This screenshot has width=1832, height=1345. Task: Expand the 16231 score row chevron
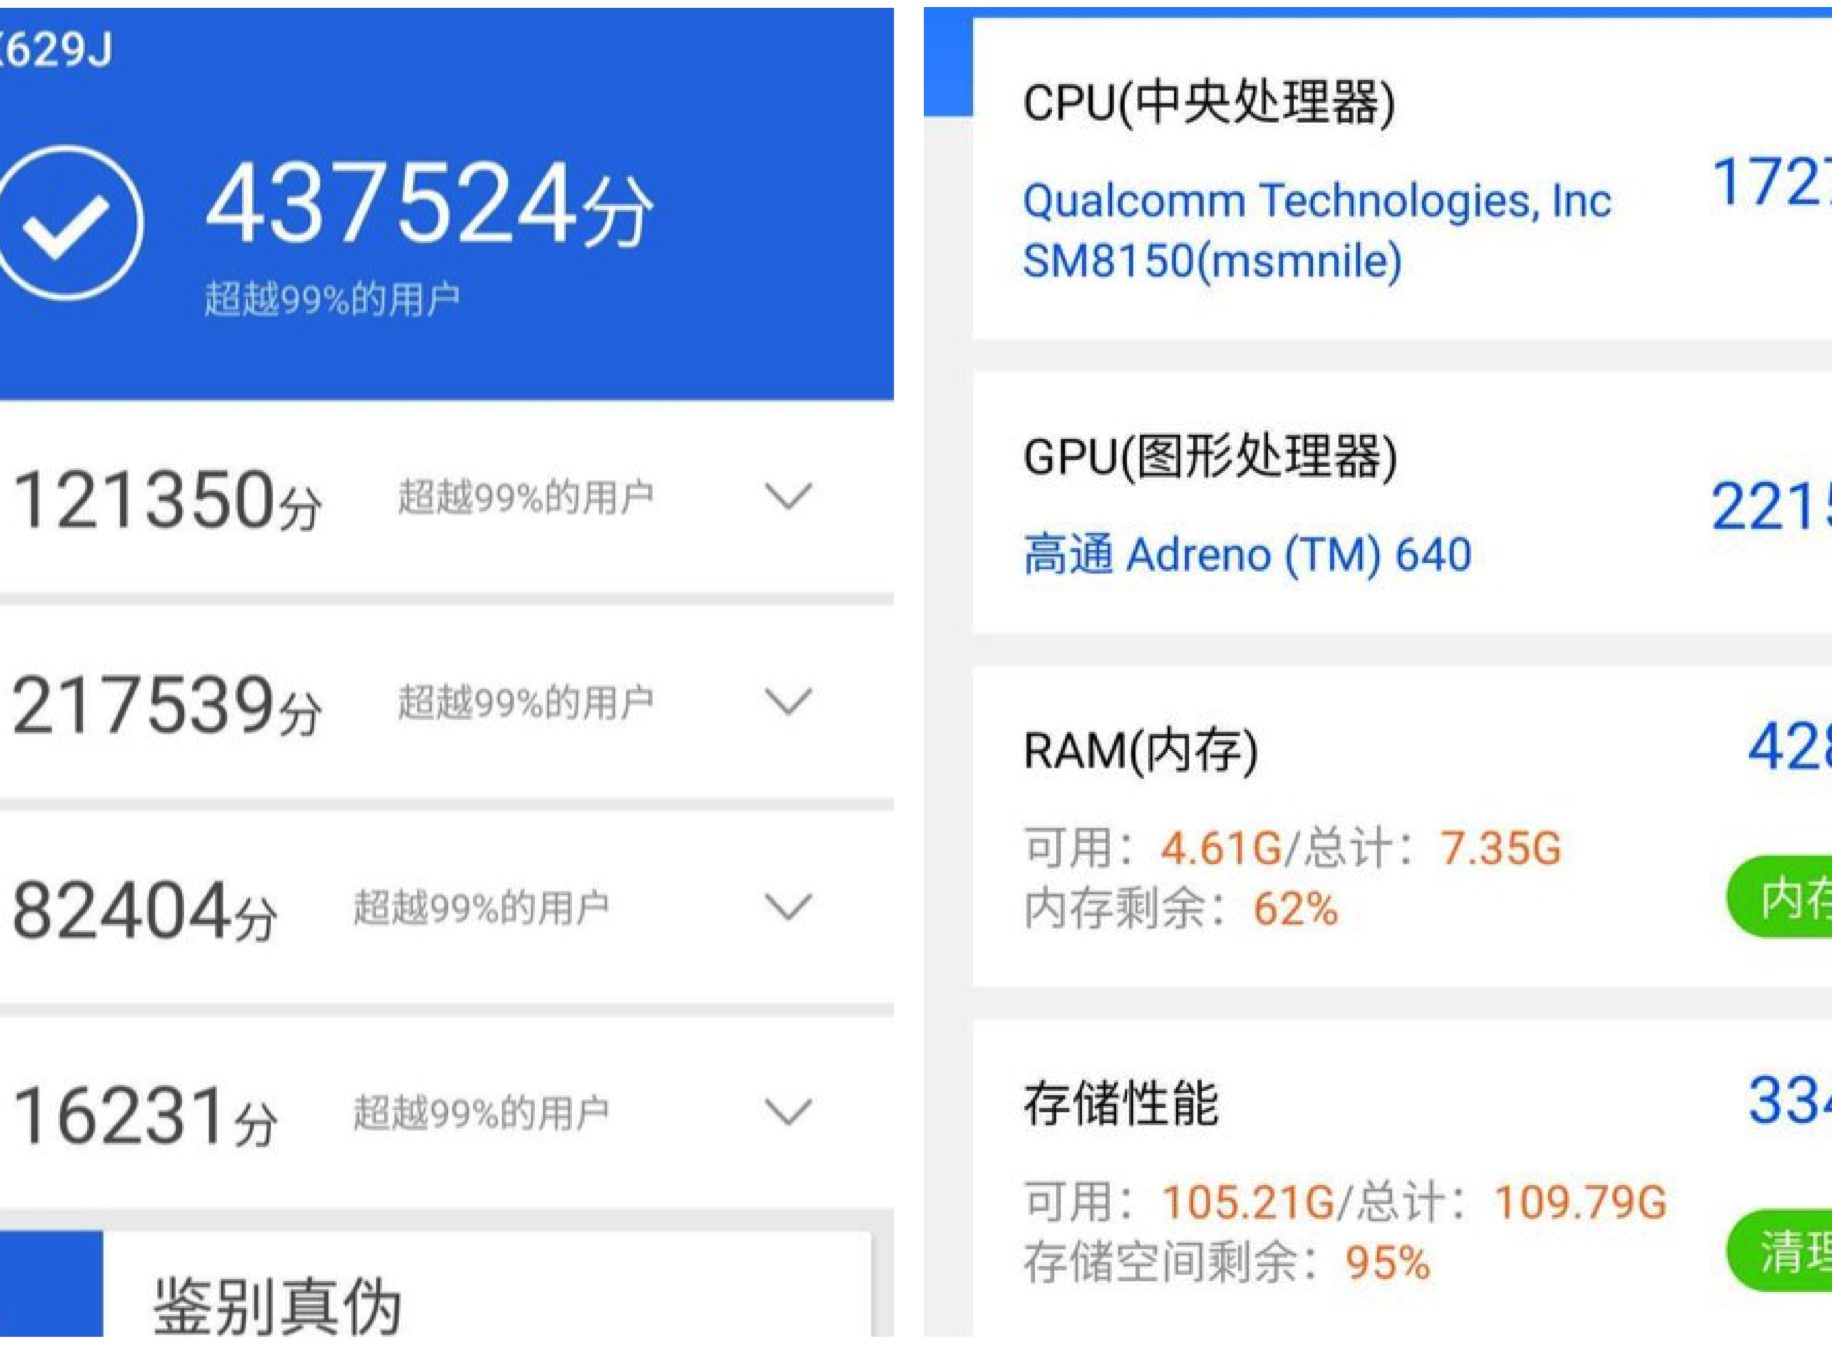click(787, 1112)
